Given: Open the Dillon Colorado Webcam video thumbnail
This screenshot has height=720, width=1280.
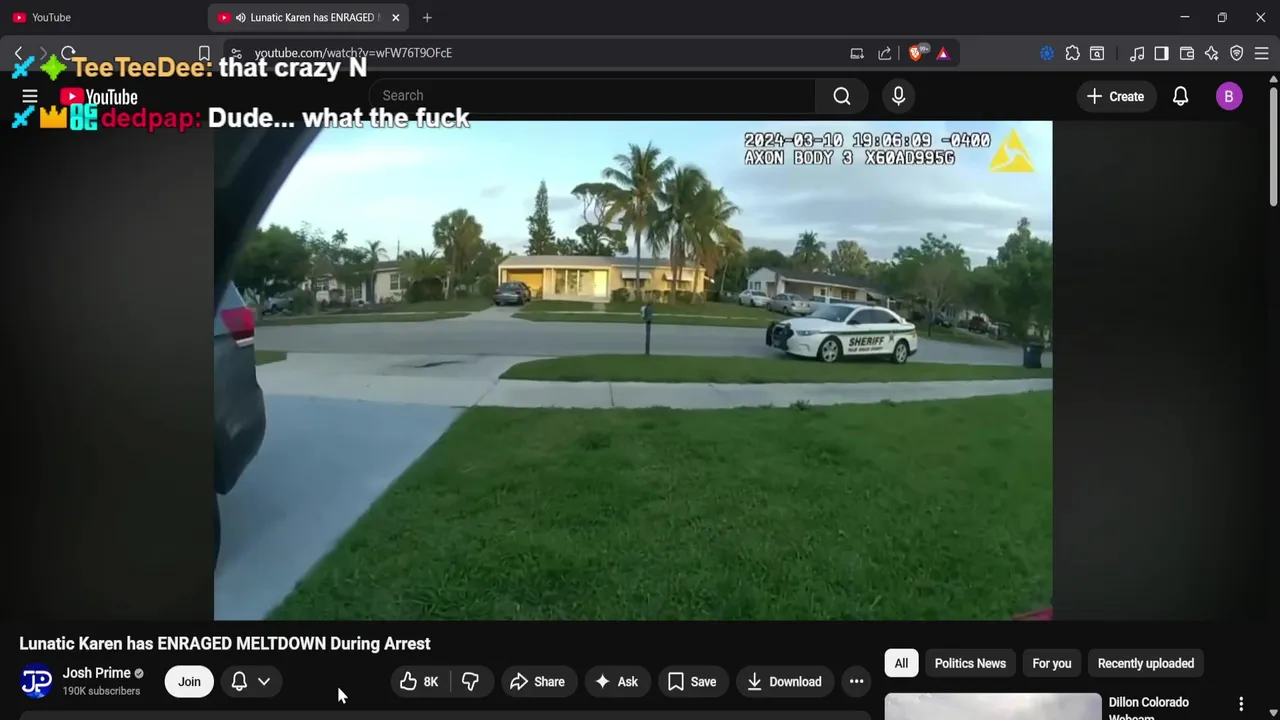Looking at the screenshot, I should pos(993,706).
